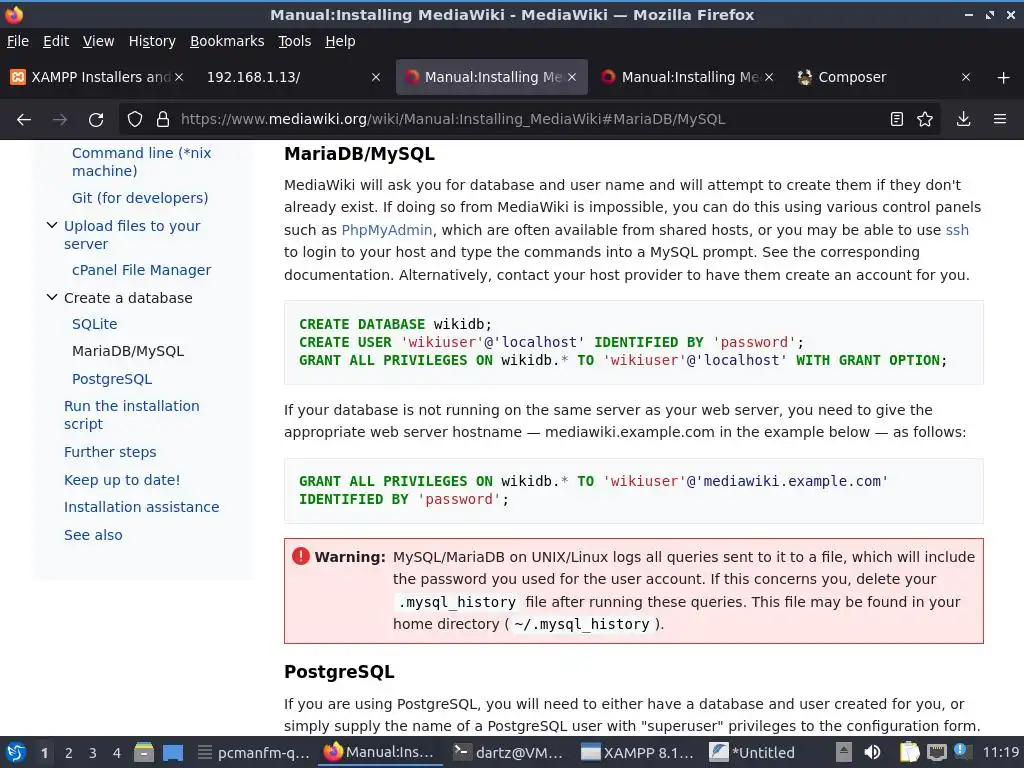Image resolution: width=1024 pixels, height=768 pixels.
Task: Open the XAMPP 8.1 window from taskbar
Action: [x=637, y=752]
